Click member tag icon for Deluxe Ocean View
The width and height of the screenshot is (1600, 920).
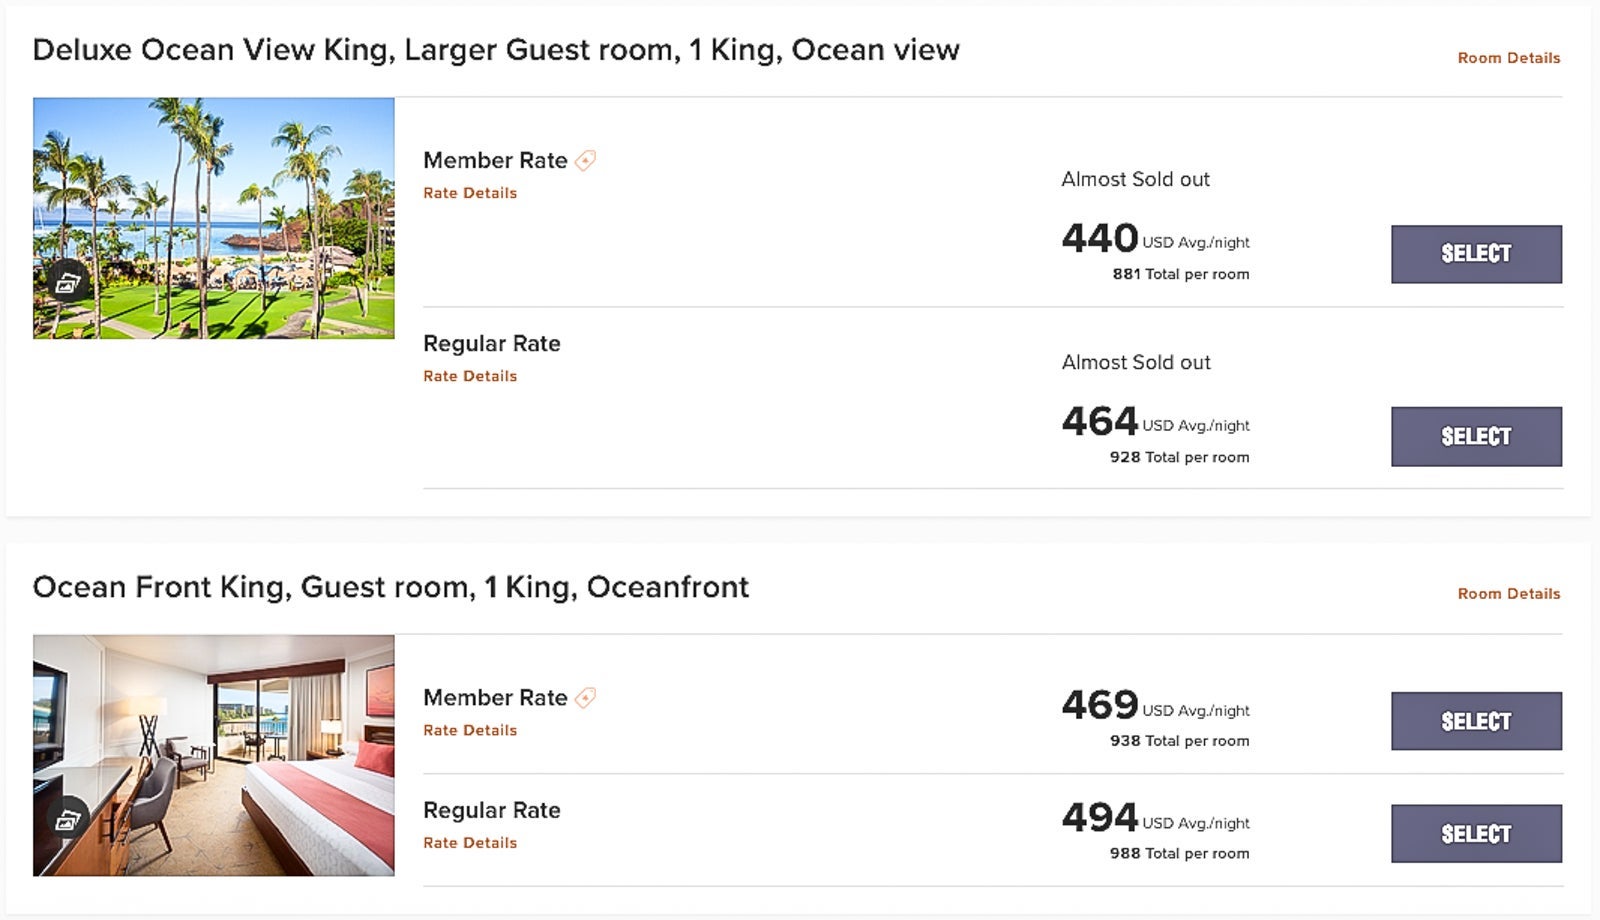[586, 160]
